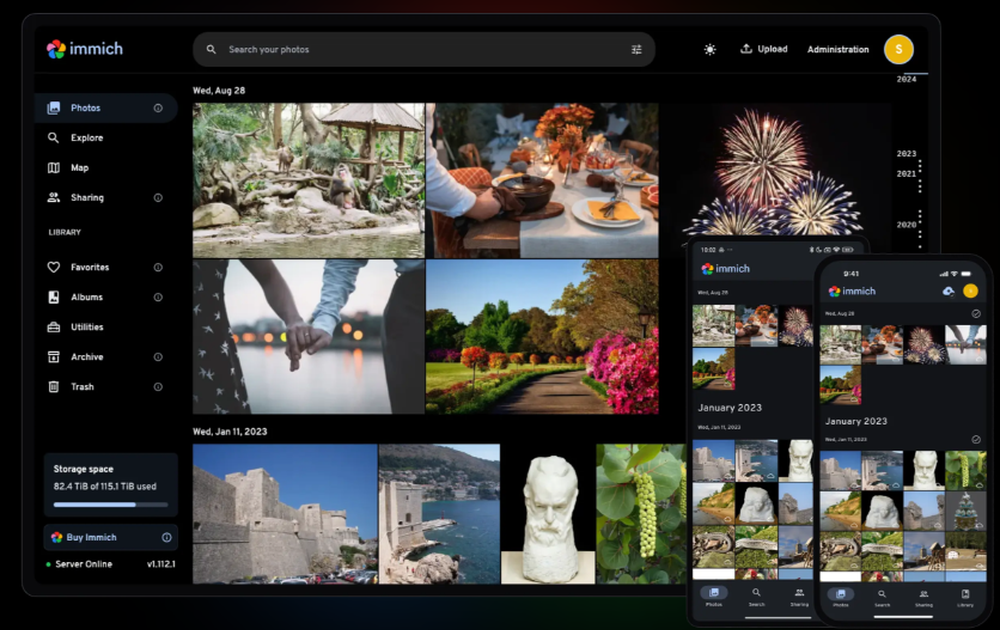1000x630 pixels.
Task: Click the Wed, Aug 28 date header
Action: [219, 91]
